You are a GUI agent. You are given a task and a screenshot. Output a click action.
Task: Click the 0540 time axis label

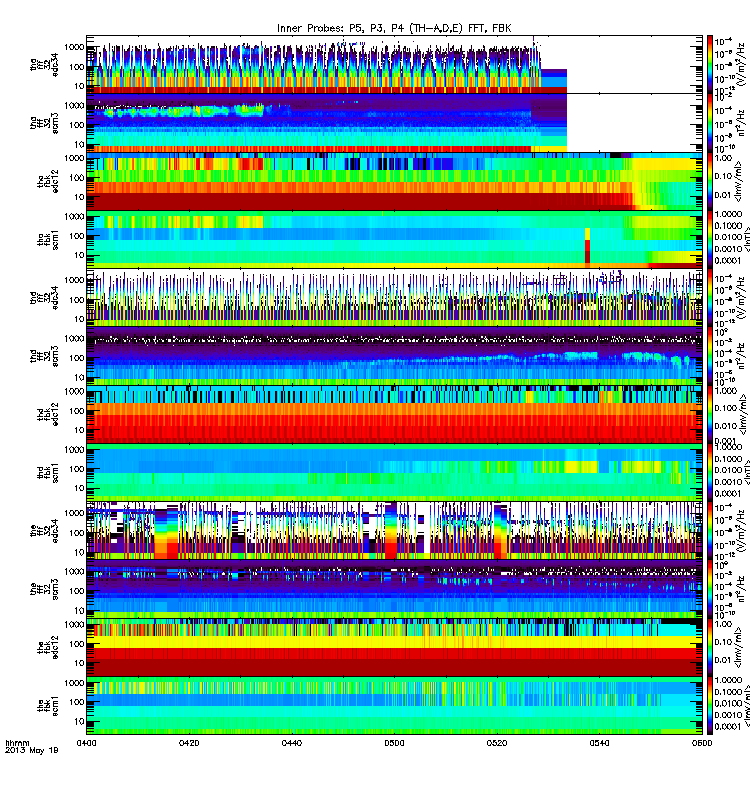pos(599,743)
